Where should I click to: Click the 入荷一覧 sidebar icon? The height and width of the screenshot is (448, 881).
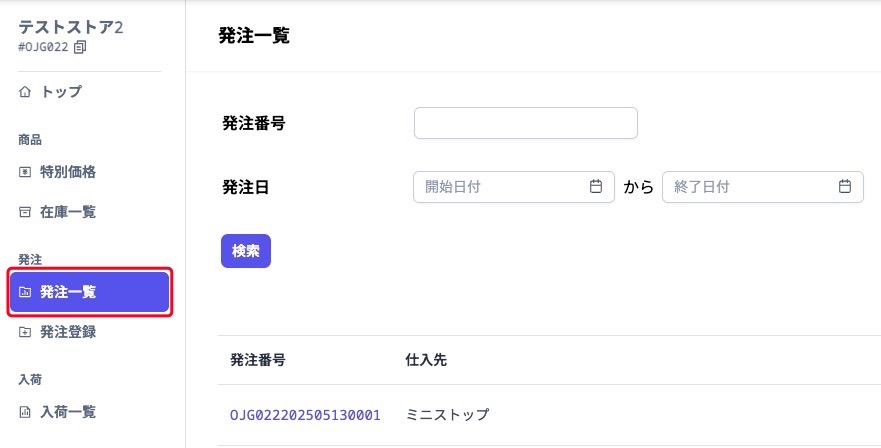point(25,412)
